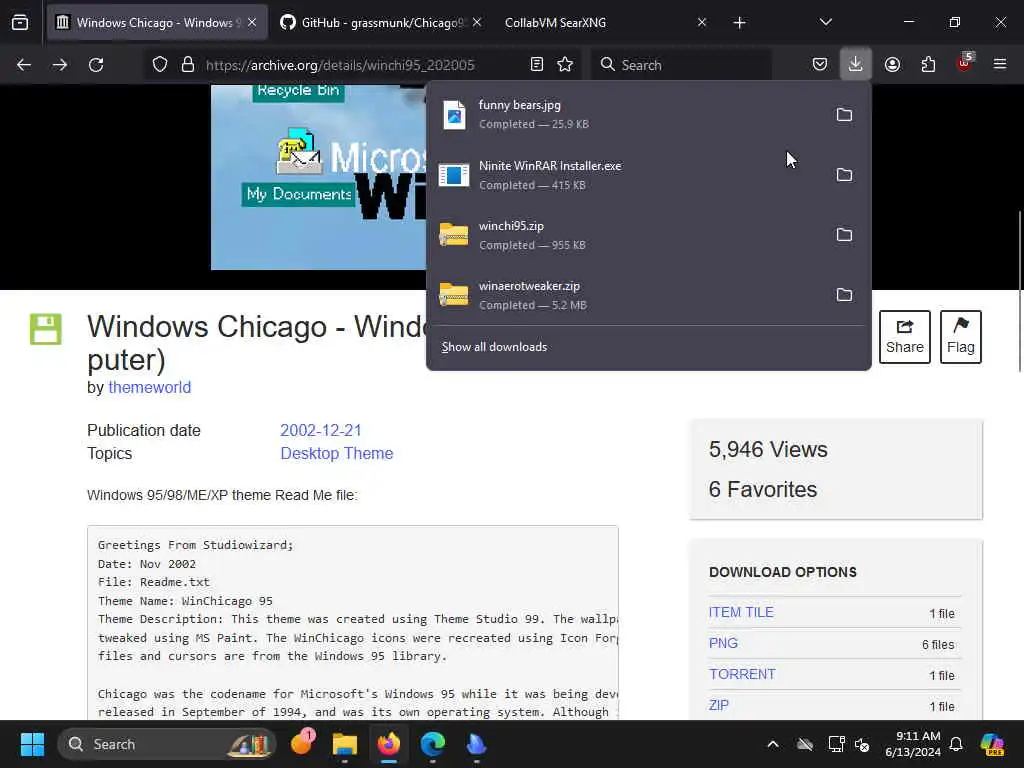The width and height of the screenshot is (1024, 768).
Task: Open downloaded winaerotweaker.zip file
Action: [627, 295]
